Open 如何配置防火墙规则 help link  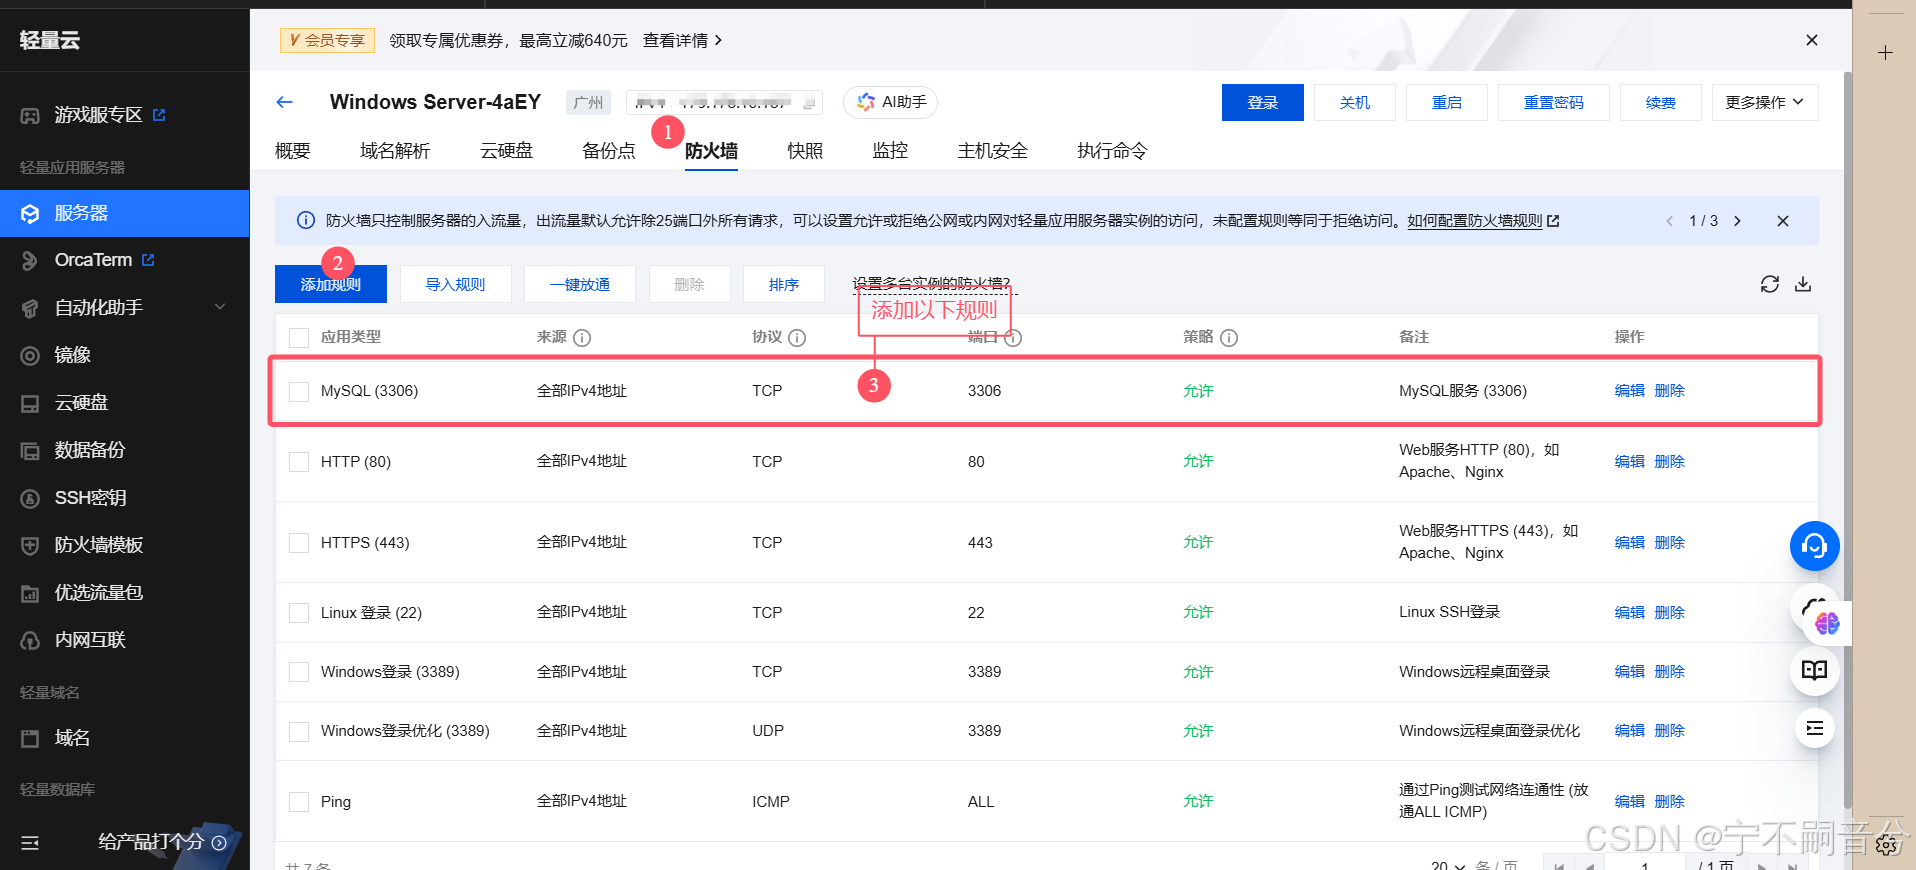(x=1483, y=221)
